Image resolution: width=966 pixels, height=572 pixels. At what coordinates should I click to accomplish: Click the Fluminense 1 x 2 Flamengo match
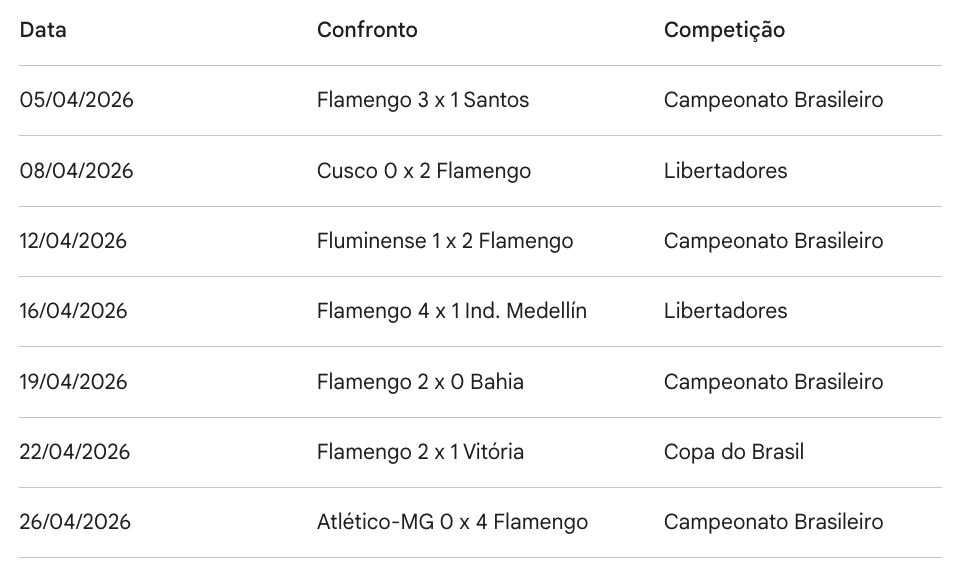coord(445,241)
